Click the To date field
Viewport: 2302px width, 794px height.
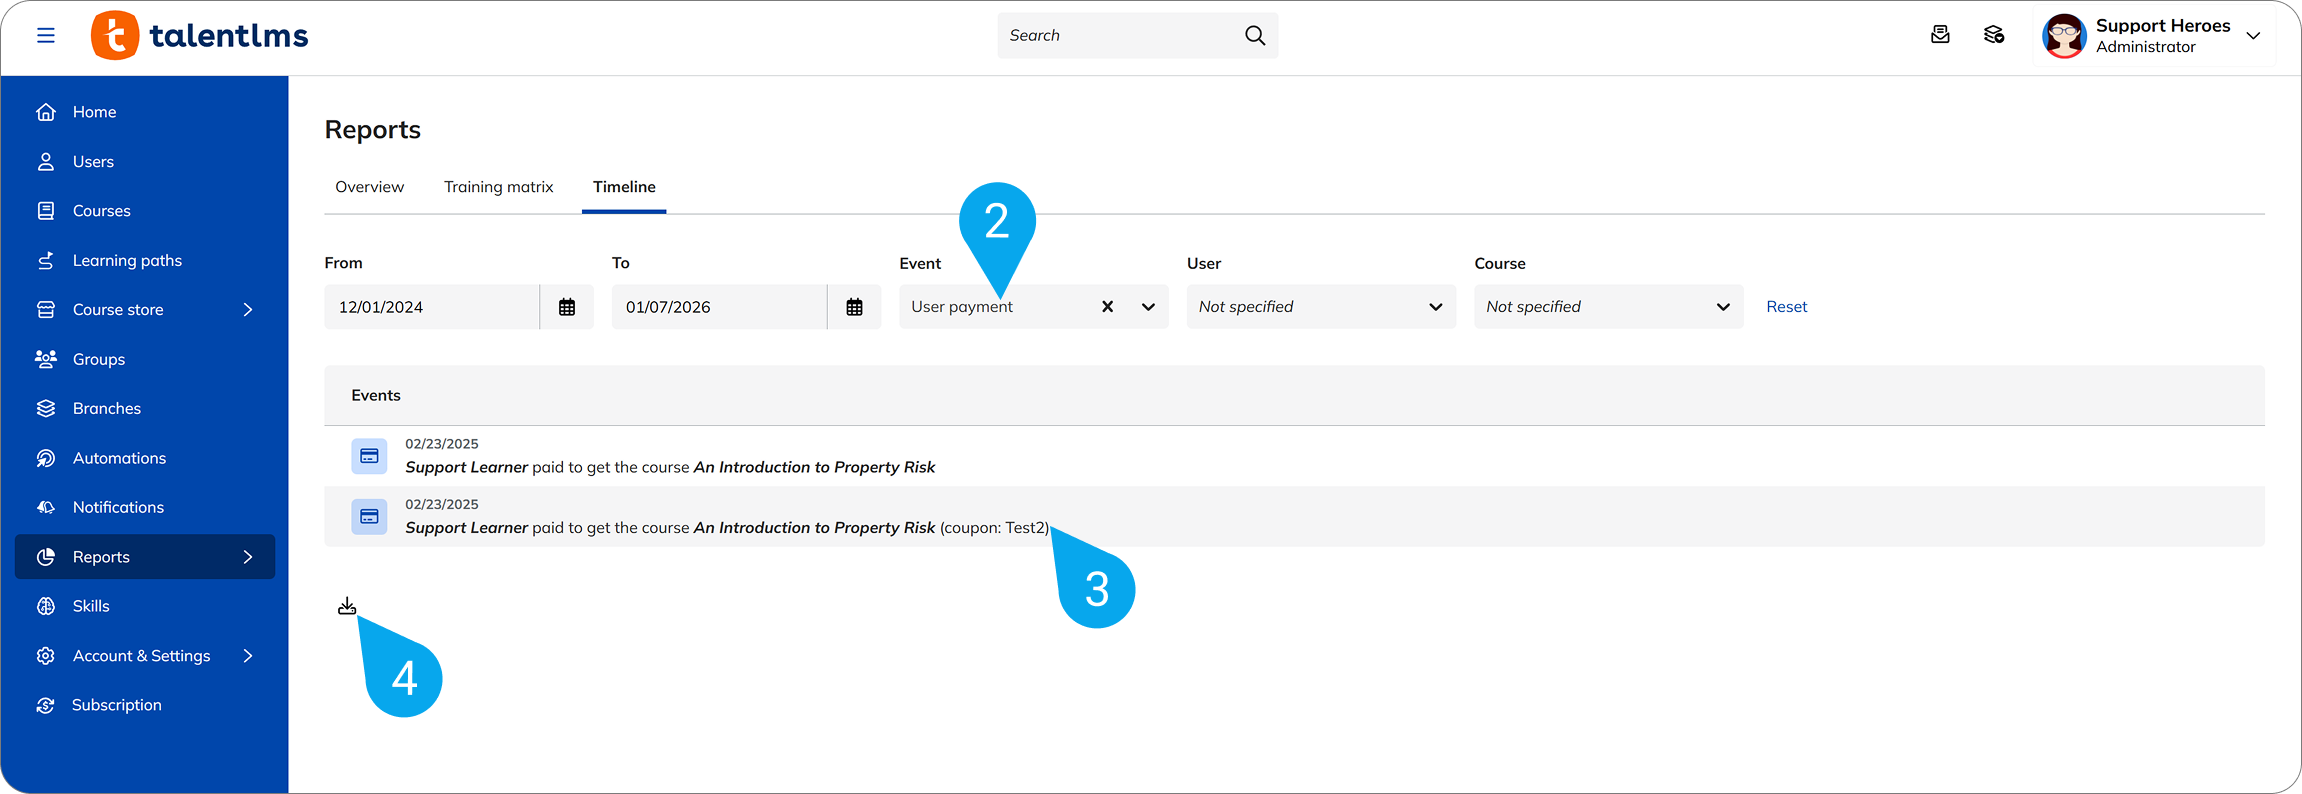pyautogui.click(x=719, y=307)
